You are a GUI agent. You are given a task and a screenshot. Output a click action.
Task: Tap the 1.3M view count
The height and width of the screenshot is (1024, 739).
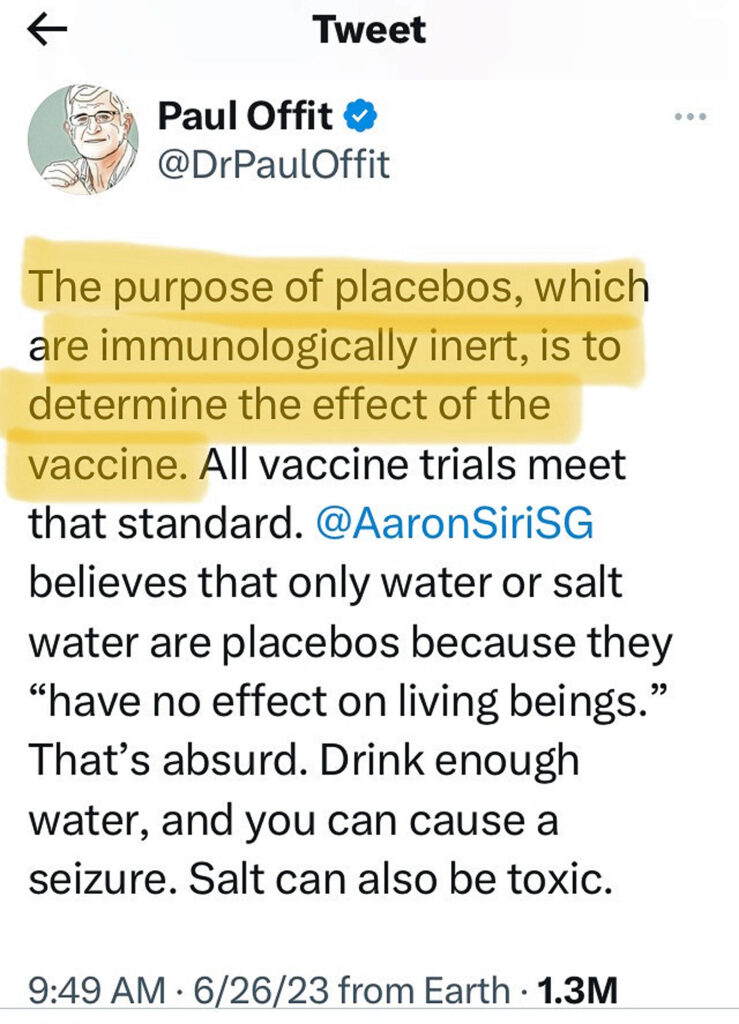[577, 990]
